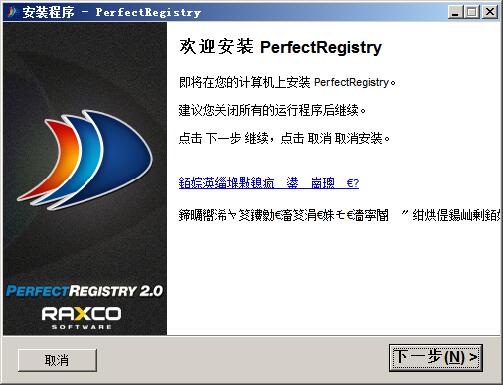Click the PerfectRegistry 2.0 banner text
Image resolution: width=503 pixels, height=385 pixels.
coord(84,291)
